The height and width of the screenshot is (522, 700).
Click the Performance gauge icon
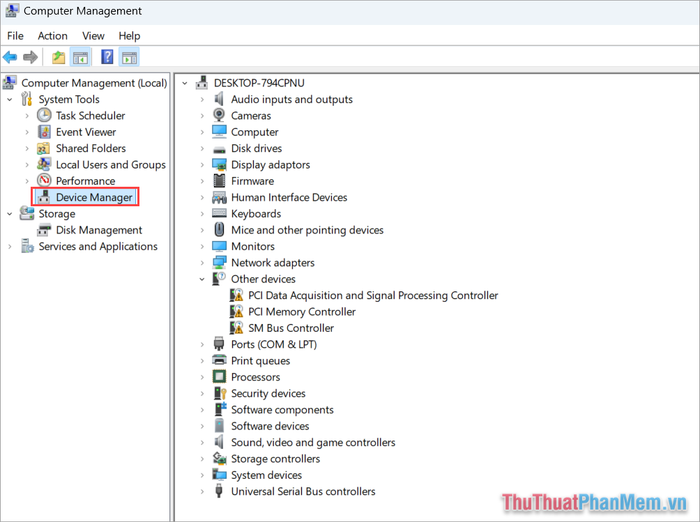click(x=44, y=181)
